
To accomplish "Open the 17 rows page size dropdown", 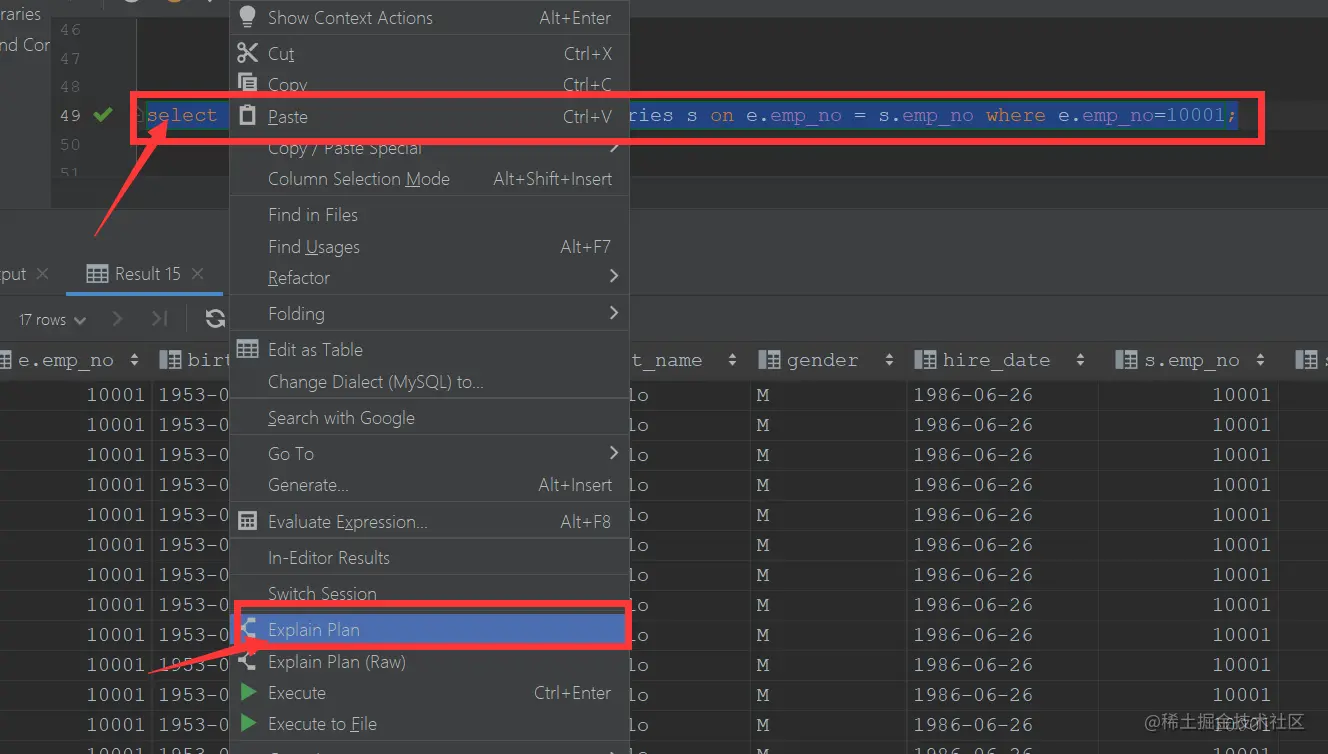I will click(x=53, y=320).
